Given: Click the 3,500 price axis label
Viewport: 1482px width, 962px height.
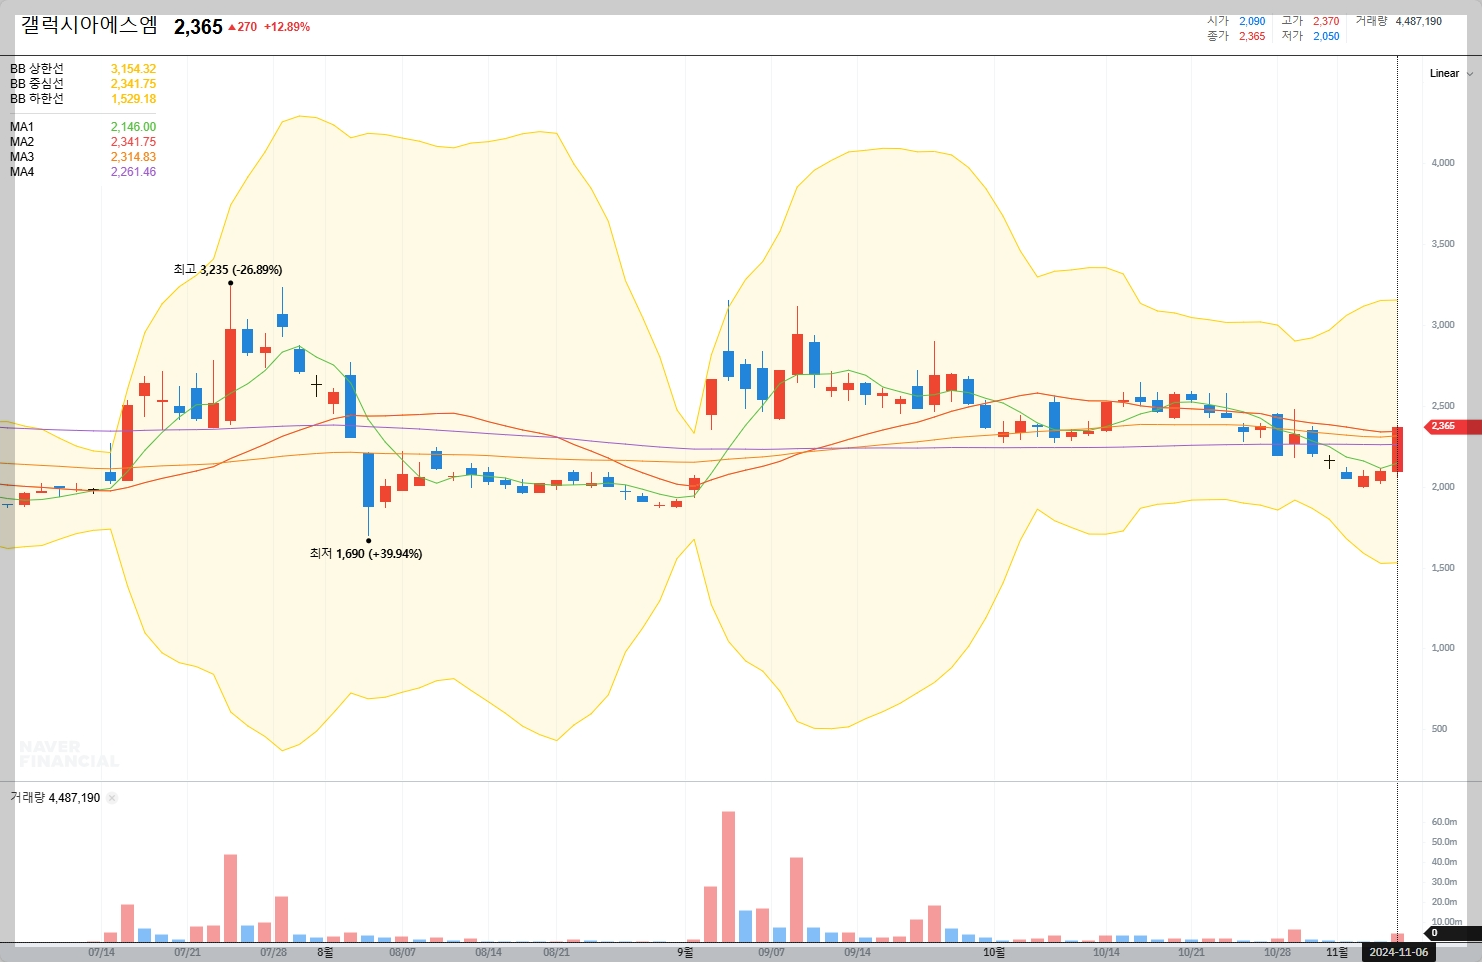Looking at the screenshot, I should coord(1443,243).
